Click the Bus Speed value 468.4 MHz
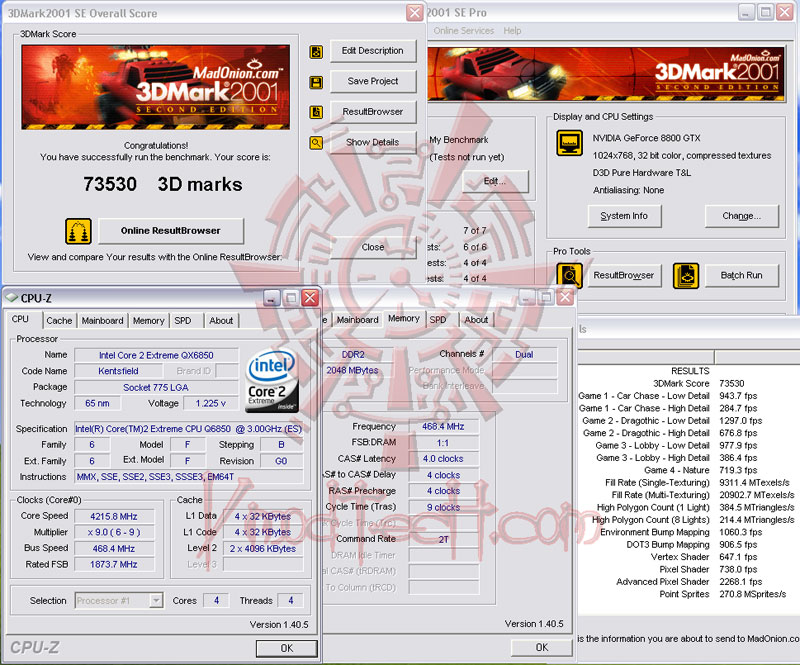Image resolution: width=800 pixels, height=665 pixels. coord(114,549)
